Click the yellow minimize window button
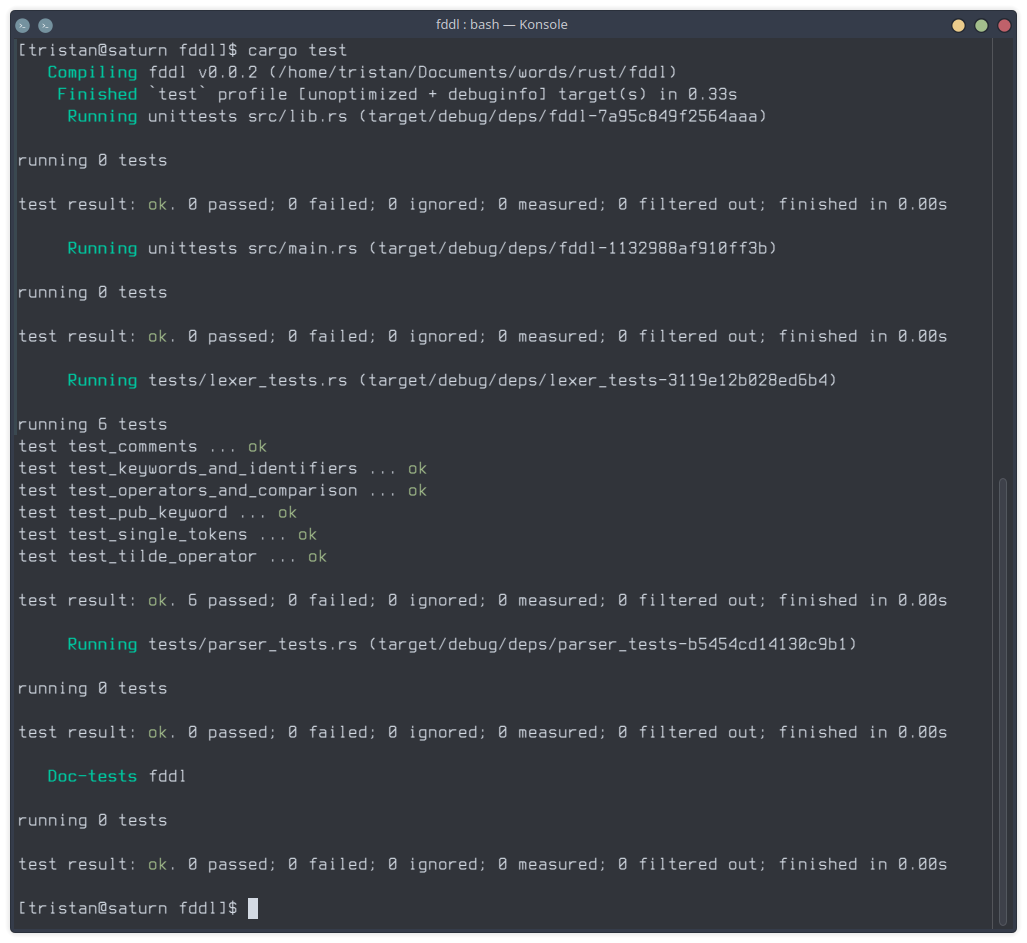 click(958, 26)
